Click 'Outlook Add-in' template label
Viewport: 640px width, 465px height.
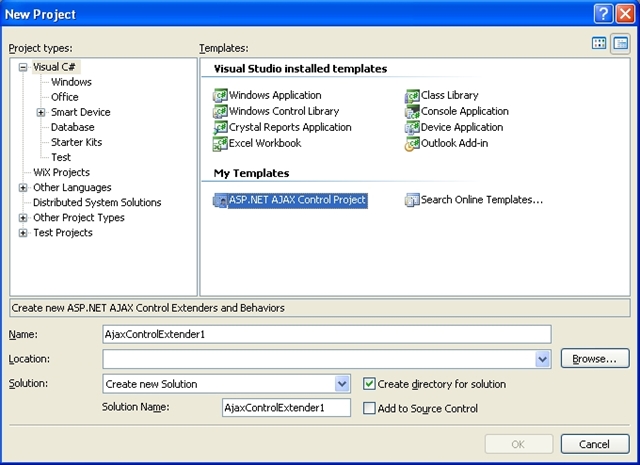click(x=454, y=143)
